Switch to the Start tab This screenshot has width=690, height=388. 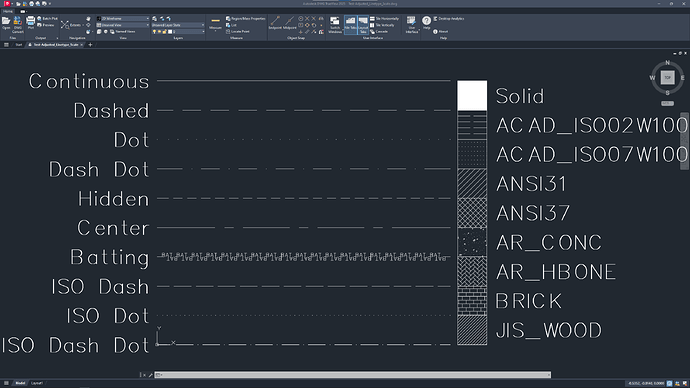click(18, 45)
